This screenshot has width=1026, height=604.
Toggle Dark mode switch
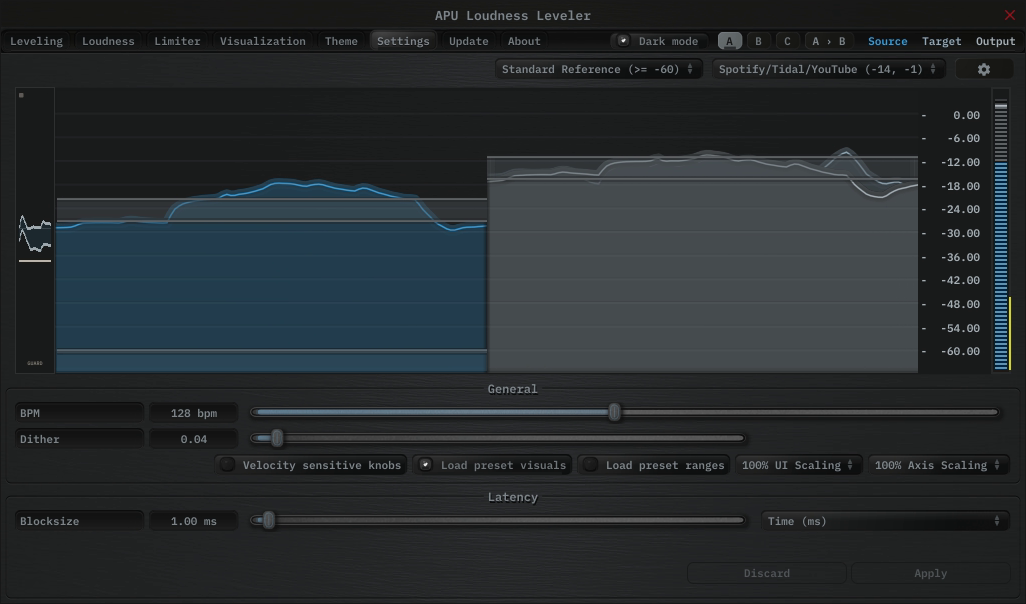point(624,41)
